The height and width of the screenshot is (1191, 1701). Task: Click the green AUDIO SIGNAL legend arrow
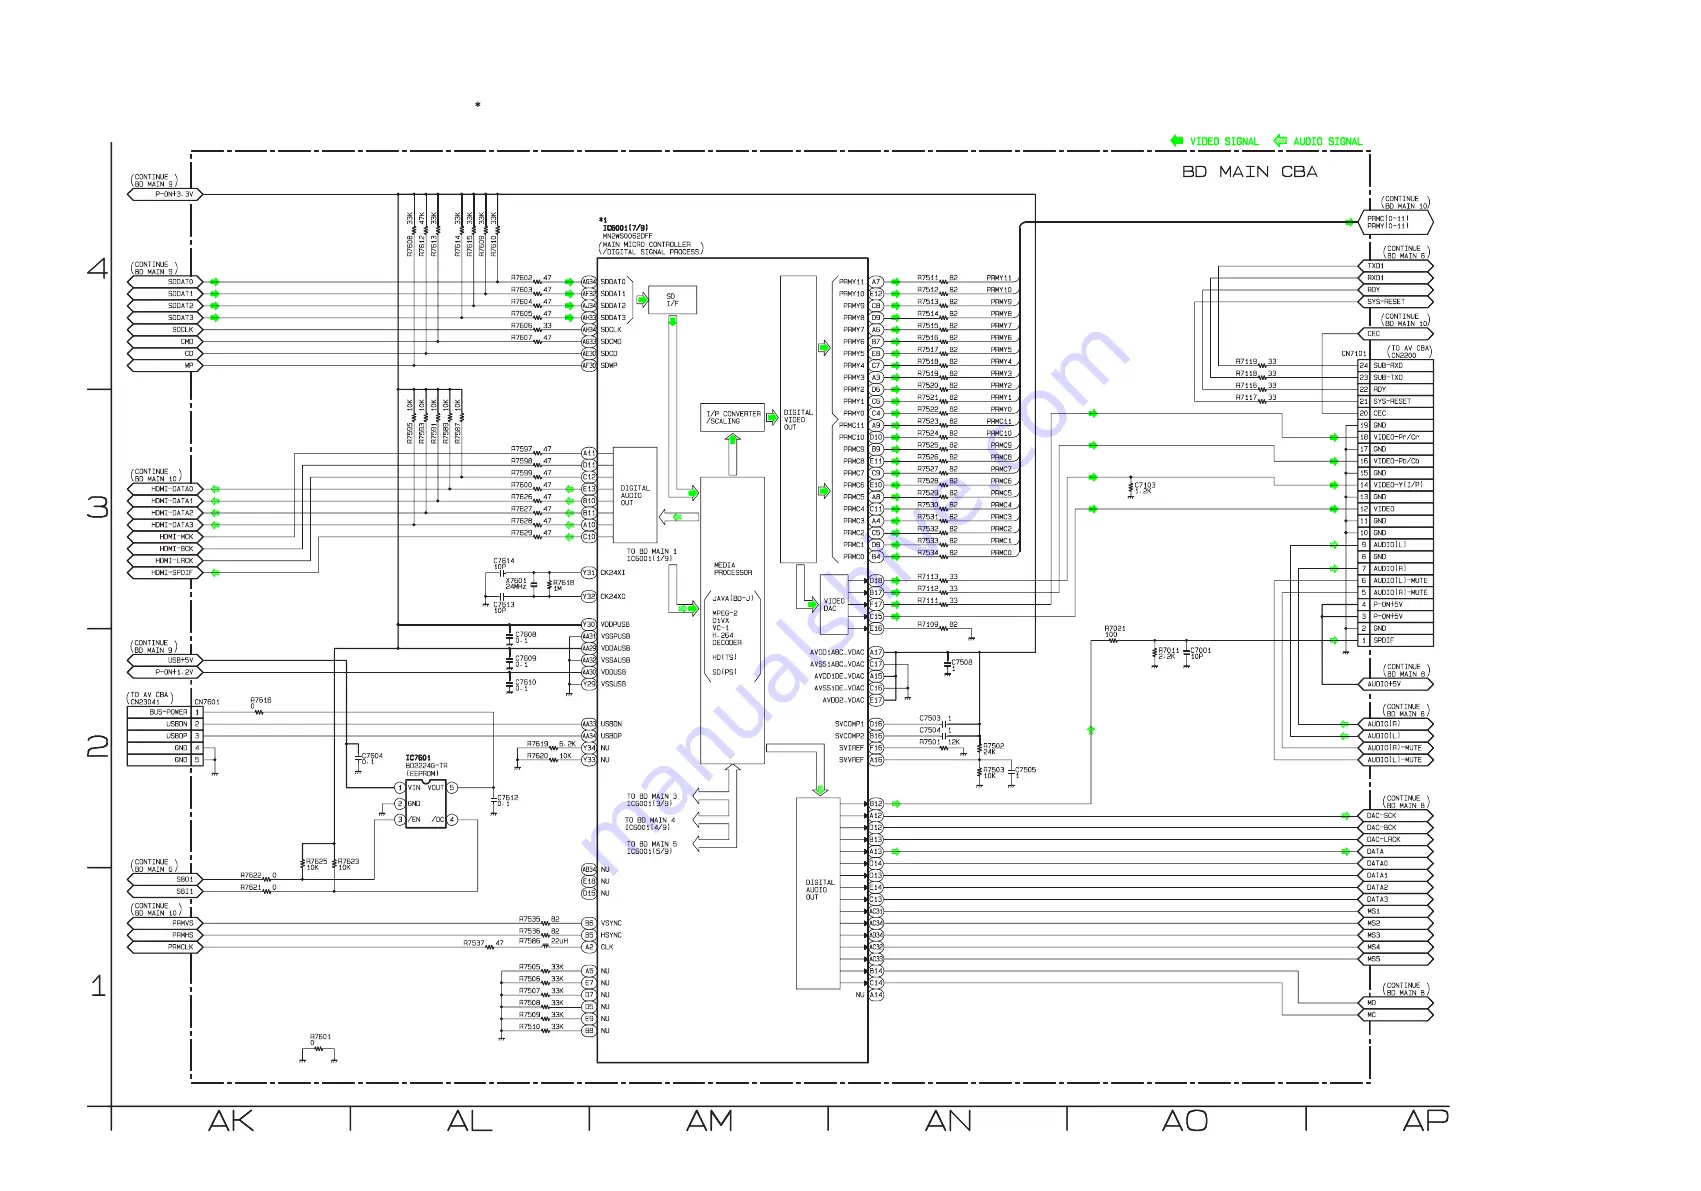(1280, 141)
